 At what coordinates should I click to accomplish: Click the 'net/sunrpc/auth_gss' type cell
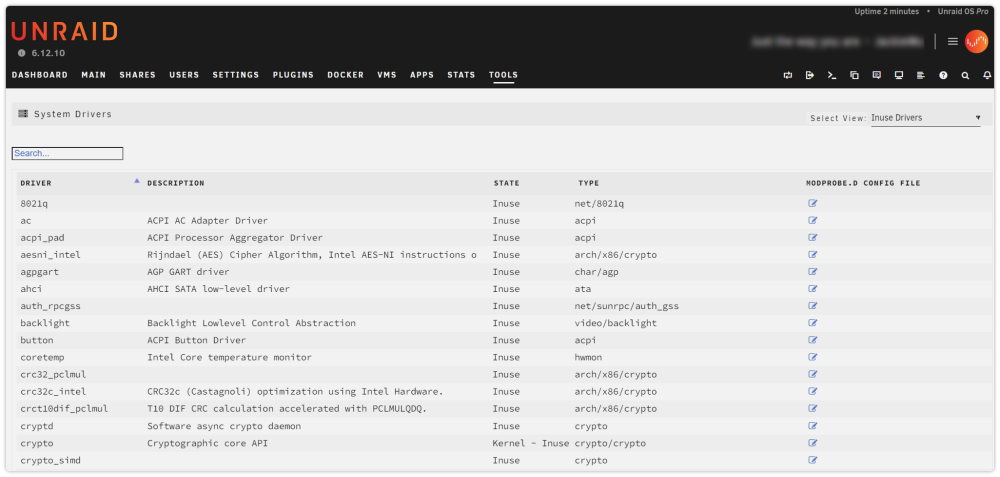[x=627, y=306]
